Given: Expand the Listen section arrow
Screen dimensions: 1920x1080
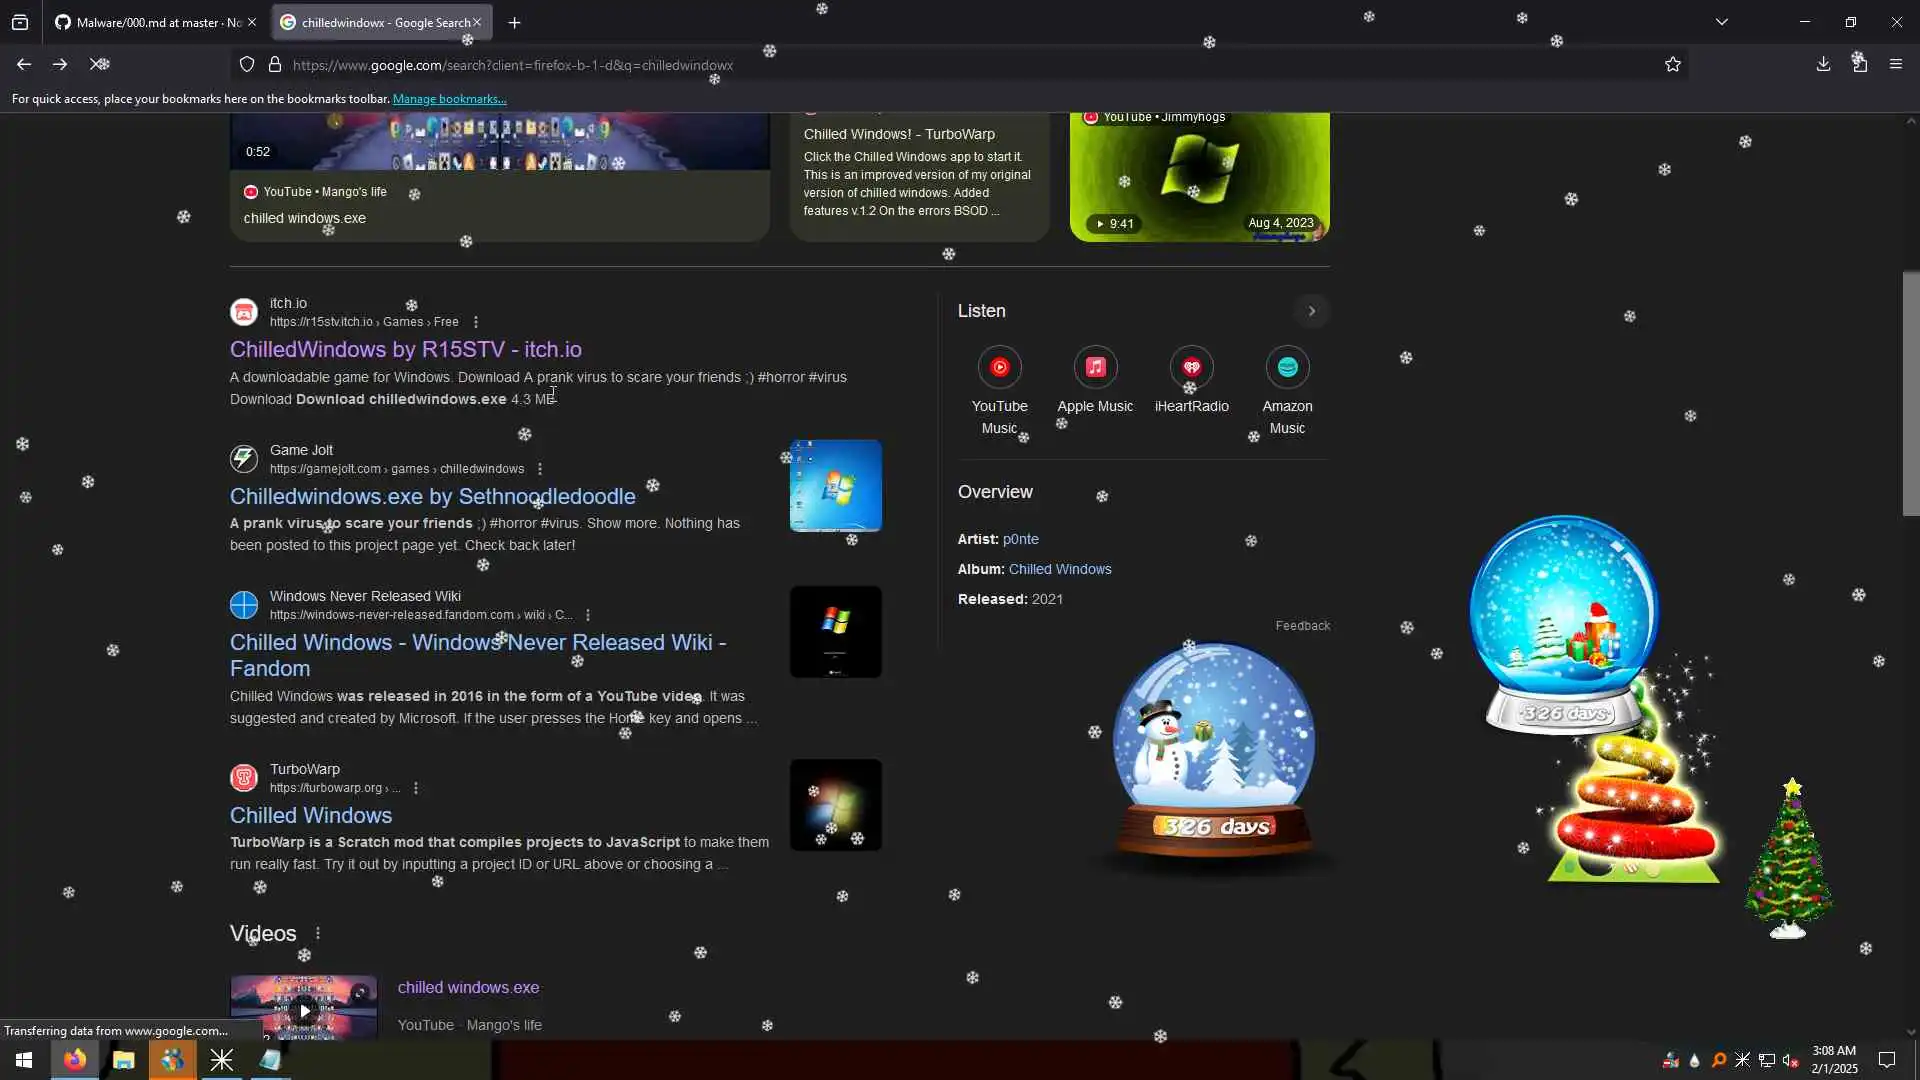Looking at the screenshot, I should [x=1311, y=311].
